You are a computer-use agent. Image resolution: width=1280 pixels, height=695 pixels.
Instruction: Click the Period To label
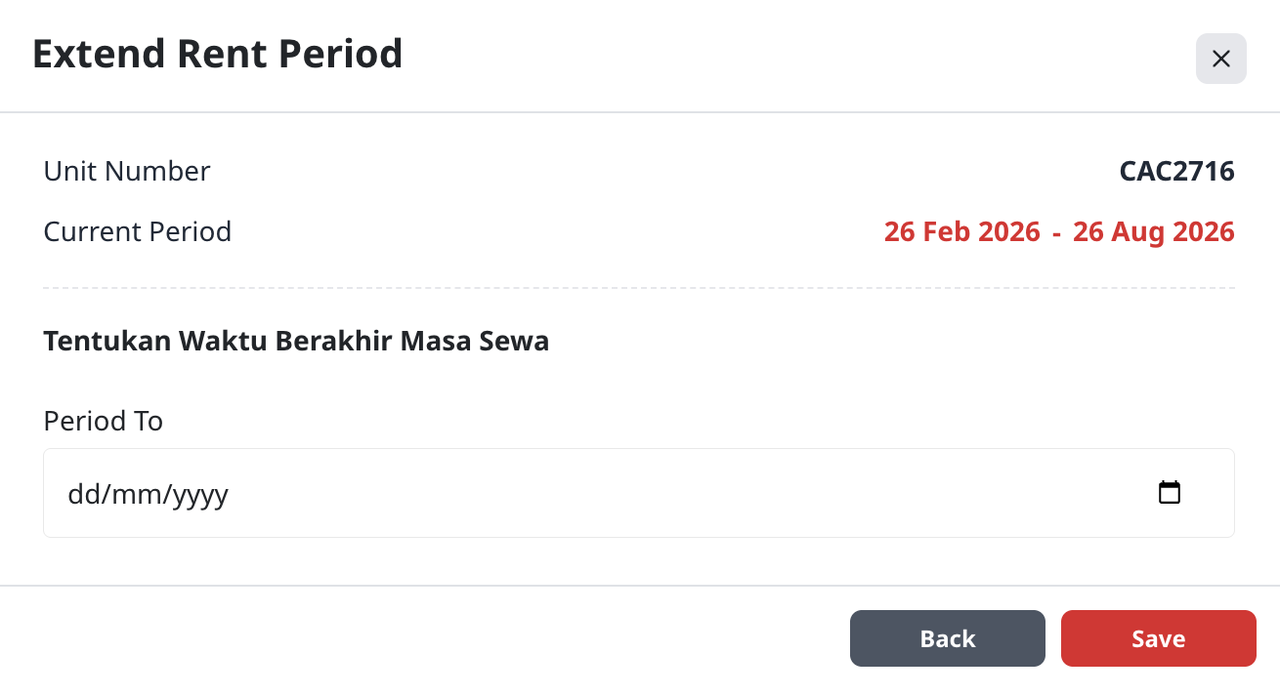tap(103, 421)
